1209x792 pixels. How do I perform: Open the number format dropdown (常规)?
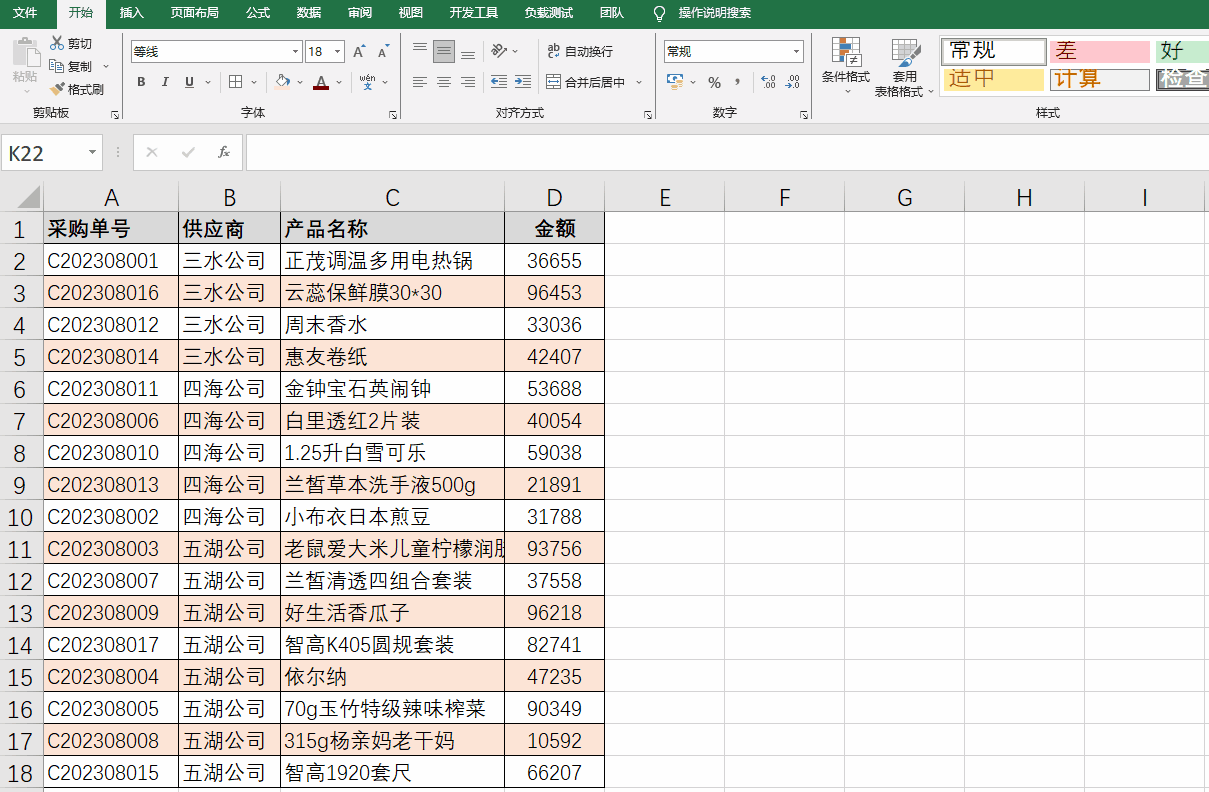click(x=797, y=51)
